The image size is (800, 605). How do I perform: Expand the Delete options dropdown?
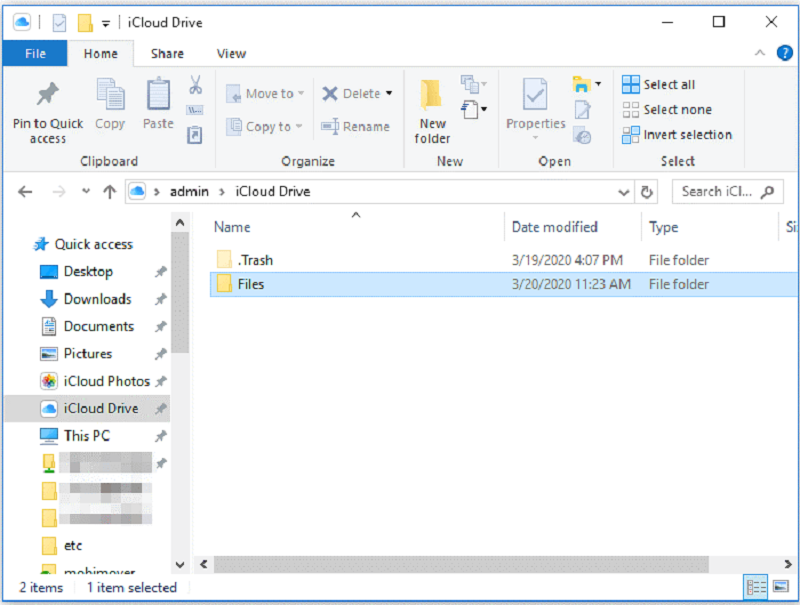coord(388,93)
